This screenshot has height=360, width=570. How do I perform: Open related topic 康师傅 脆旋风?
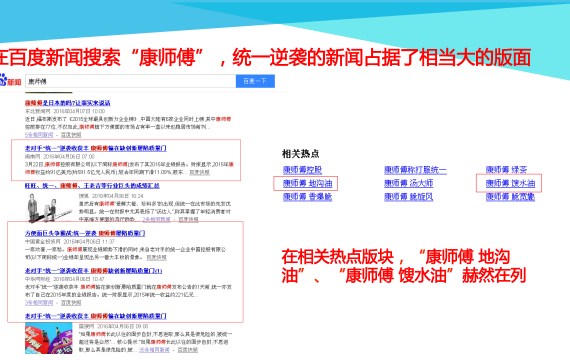409,197
